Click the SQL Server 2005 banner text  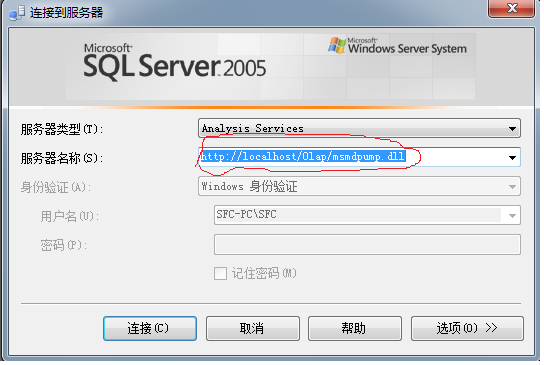pyautogui.click(x=175, y=61)
